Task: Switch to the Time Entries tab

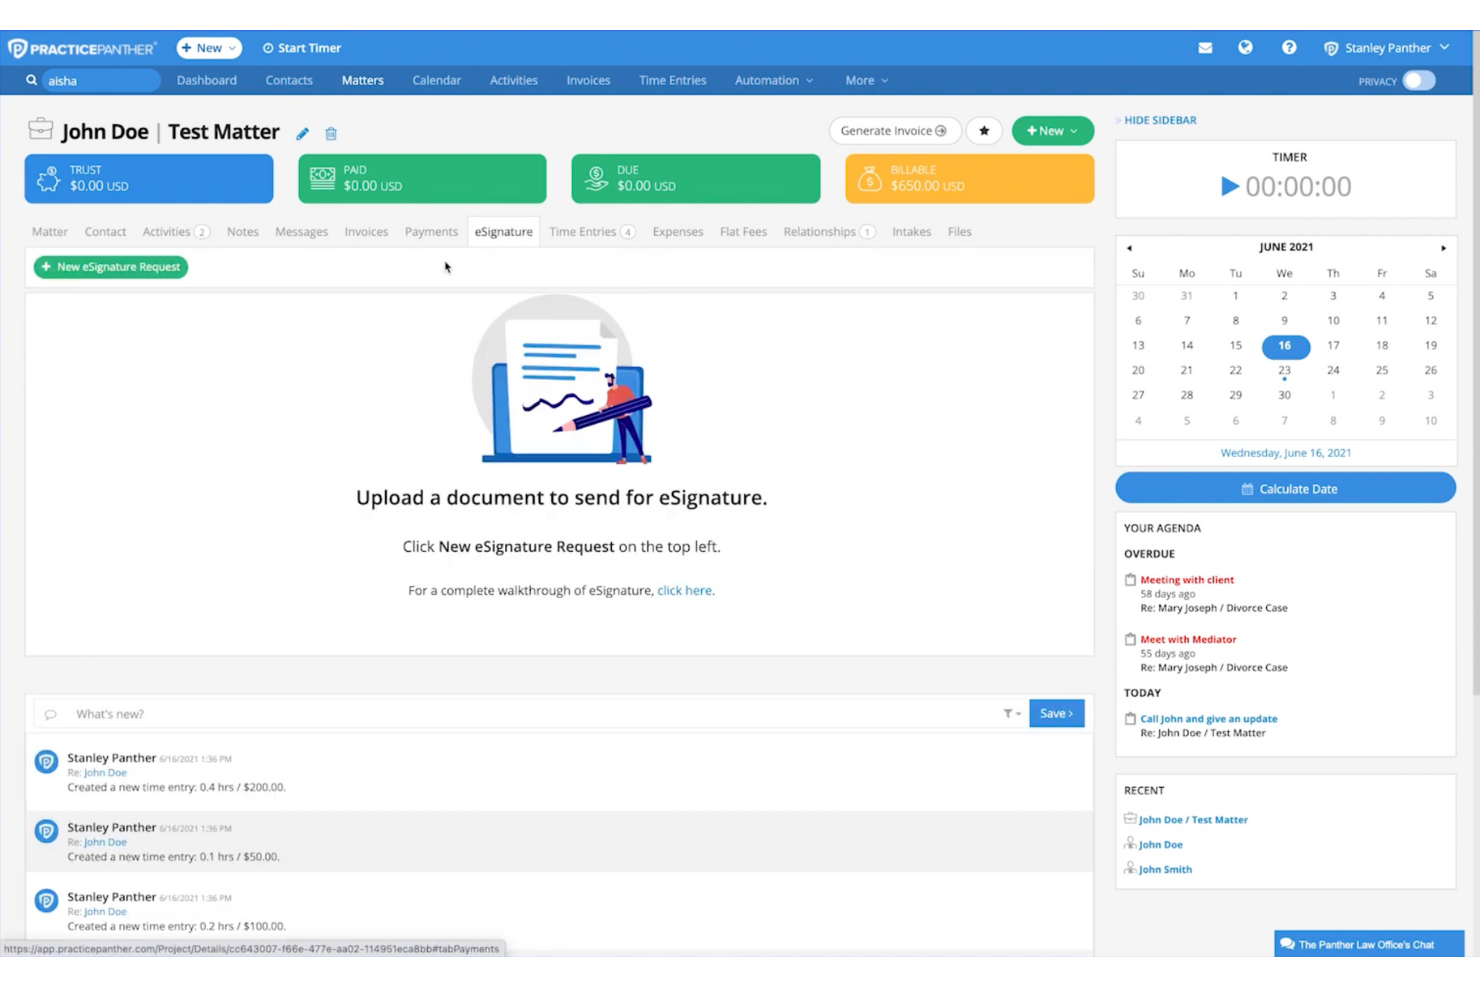Action: point(583,231)
